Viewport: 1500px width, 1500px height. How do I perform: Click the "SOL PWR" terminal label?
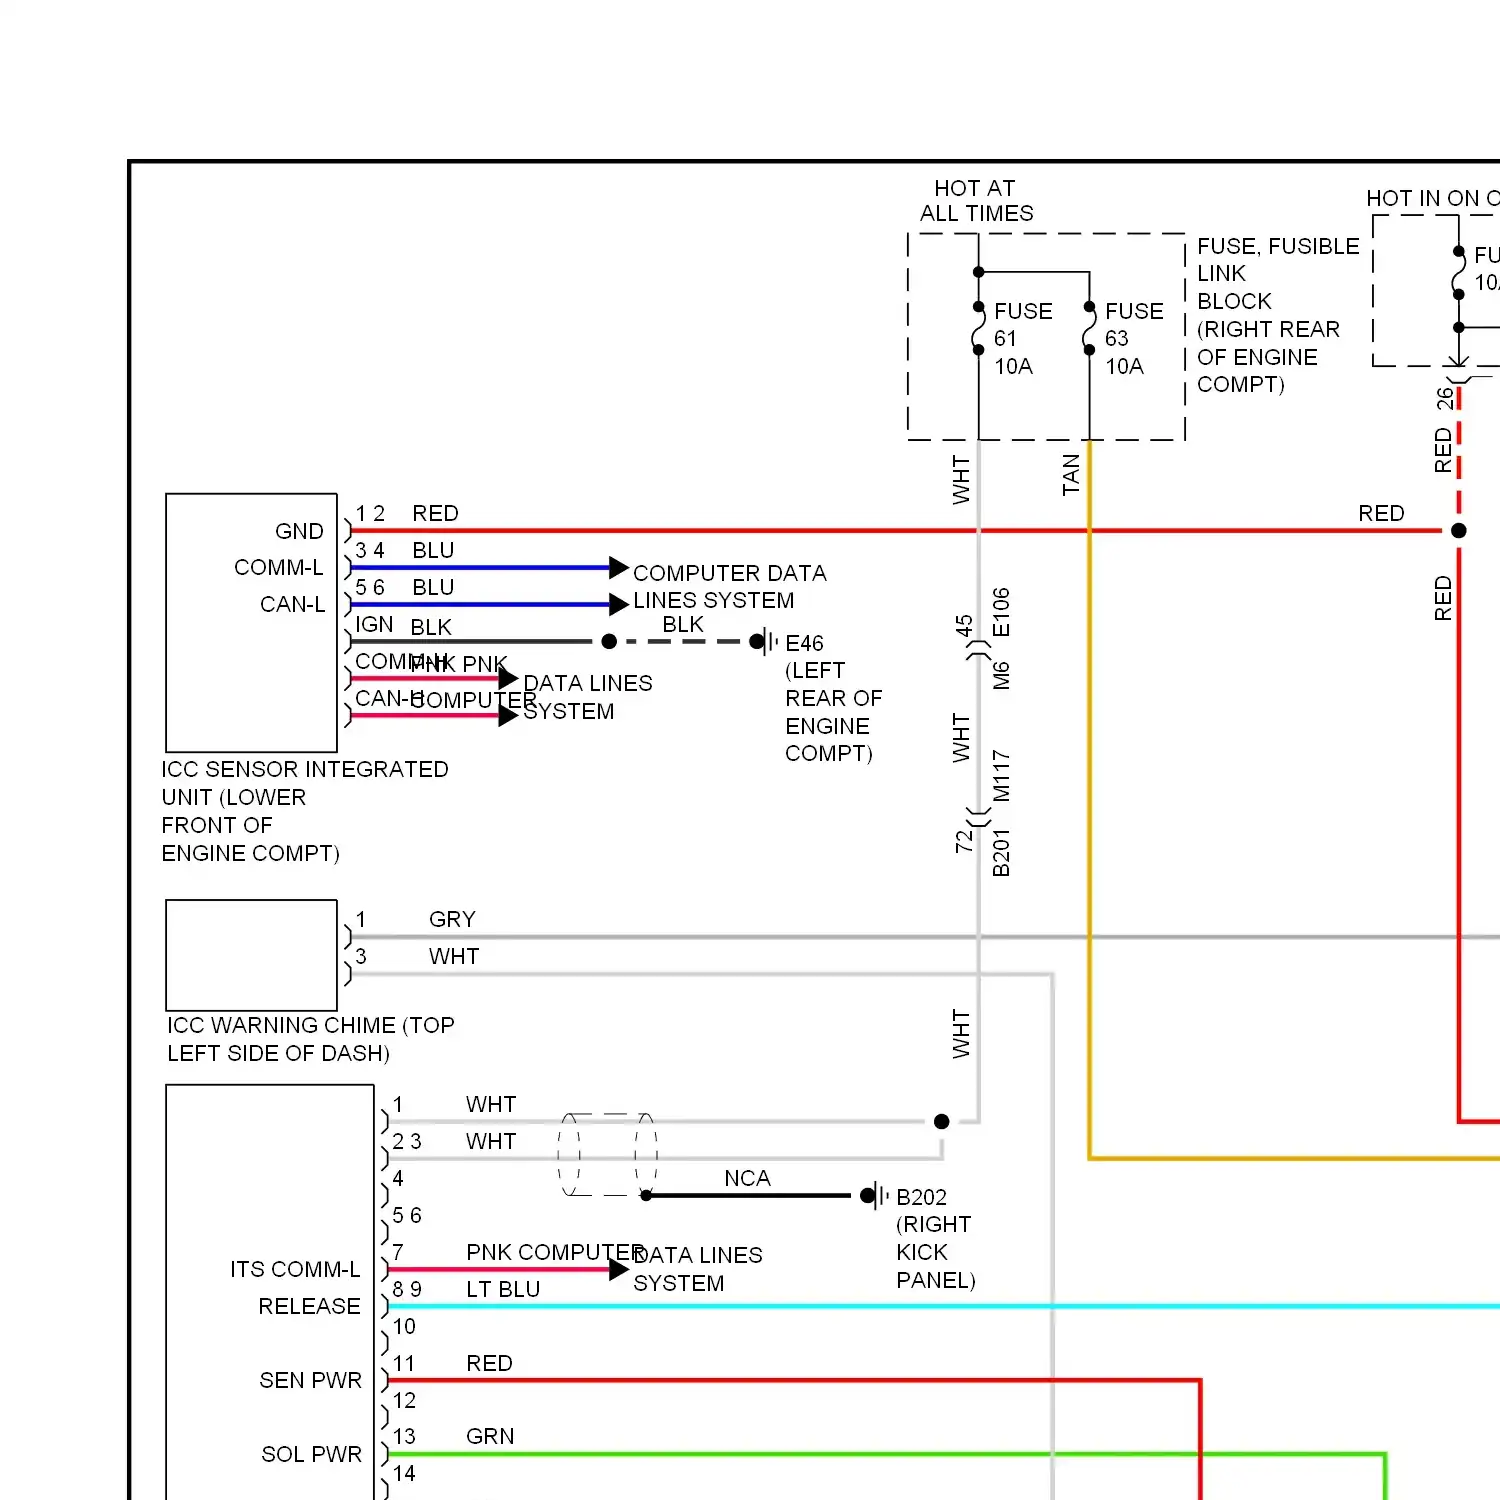point(311,1455)
